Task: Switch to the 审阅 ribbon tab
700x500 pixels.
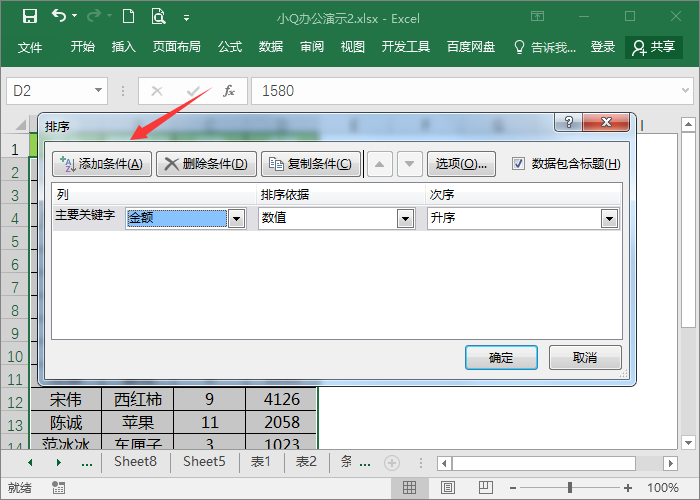Action: tap(312, 47)
